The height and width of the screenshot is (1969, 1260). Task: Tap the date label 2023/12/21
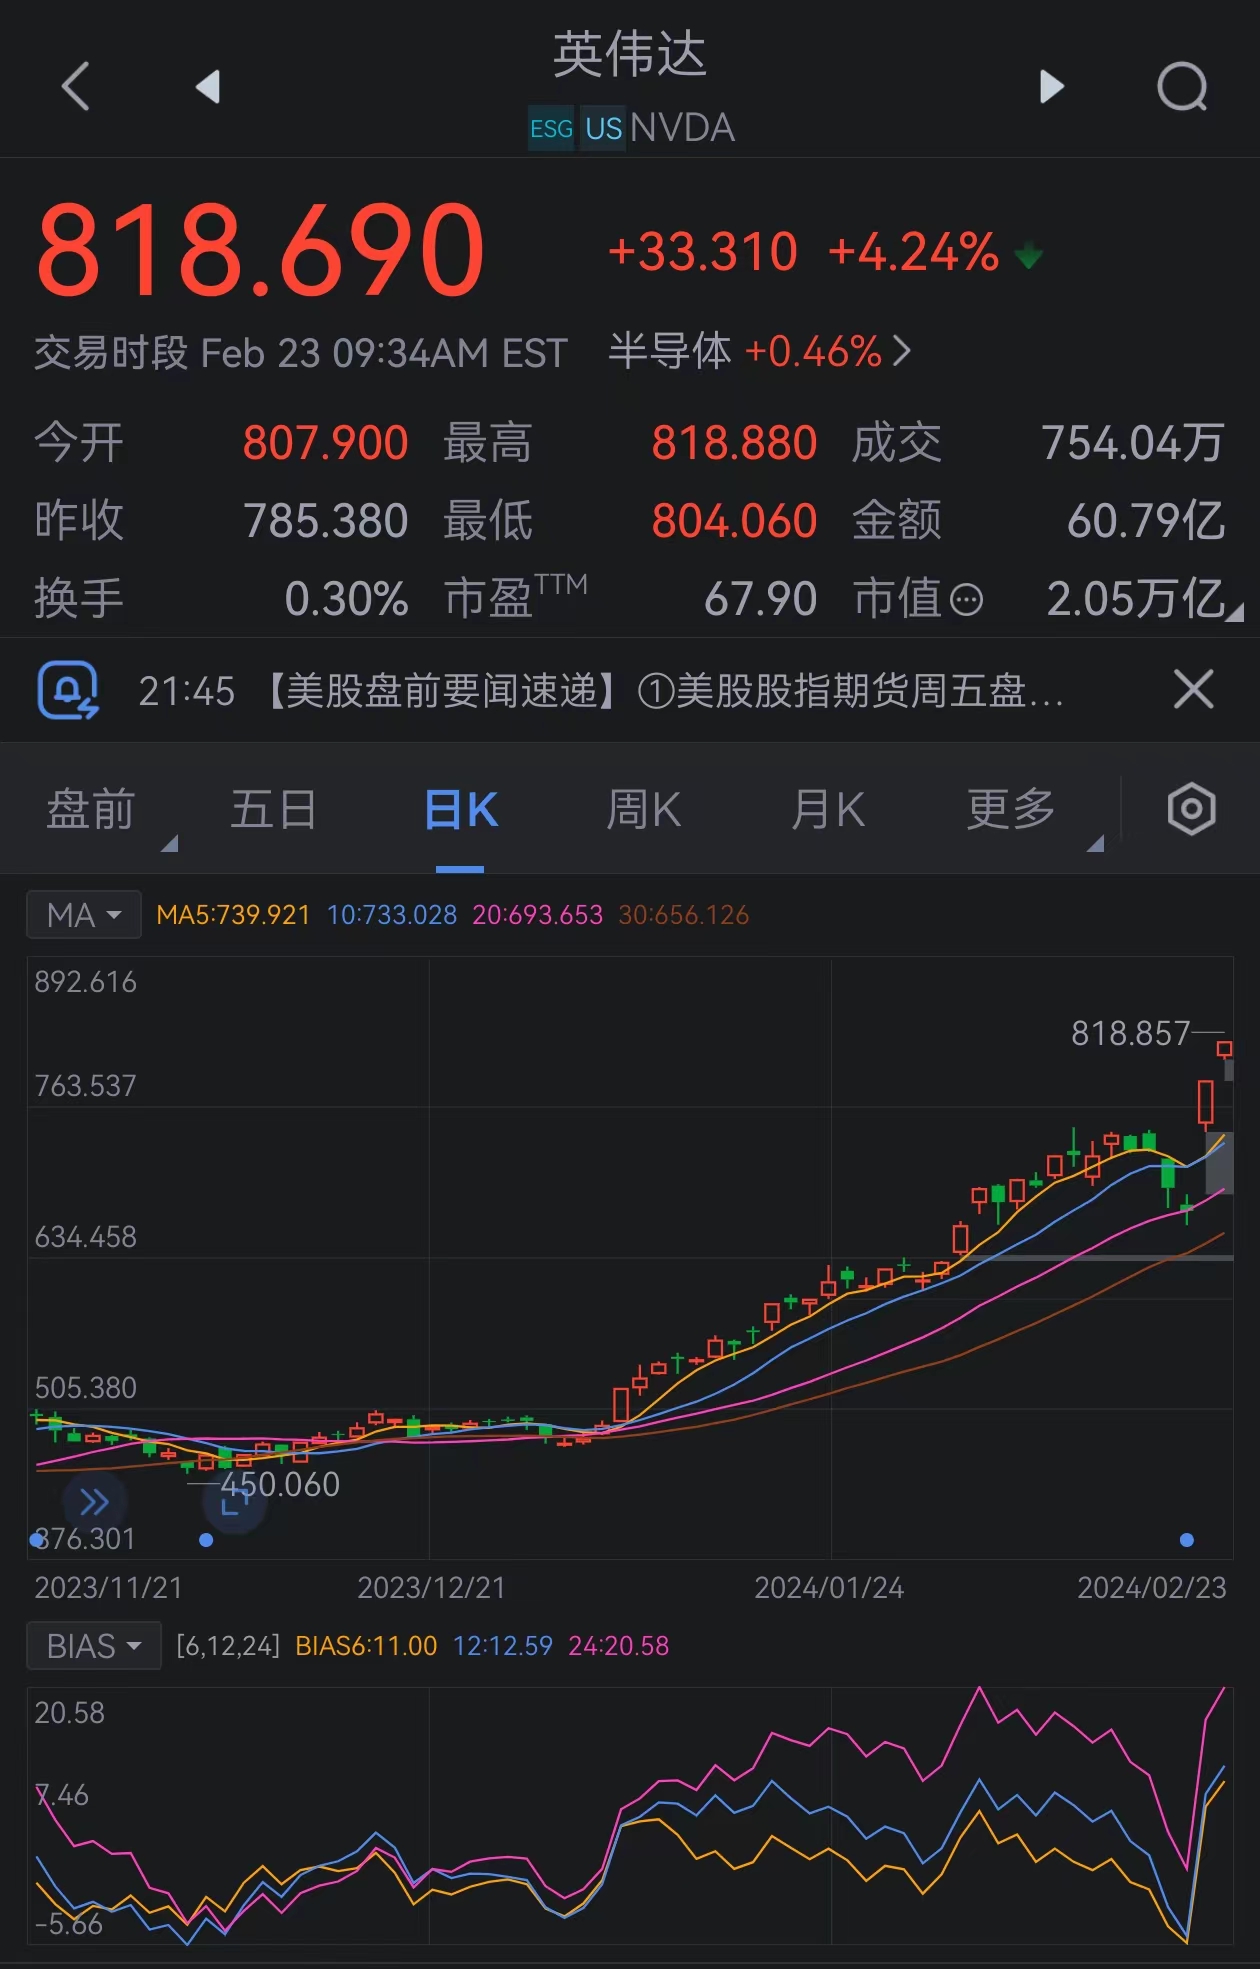[x=432, y=1588]
